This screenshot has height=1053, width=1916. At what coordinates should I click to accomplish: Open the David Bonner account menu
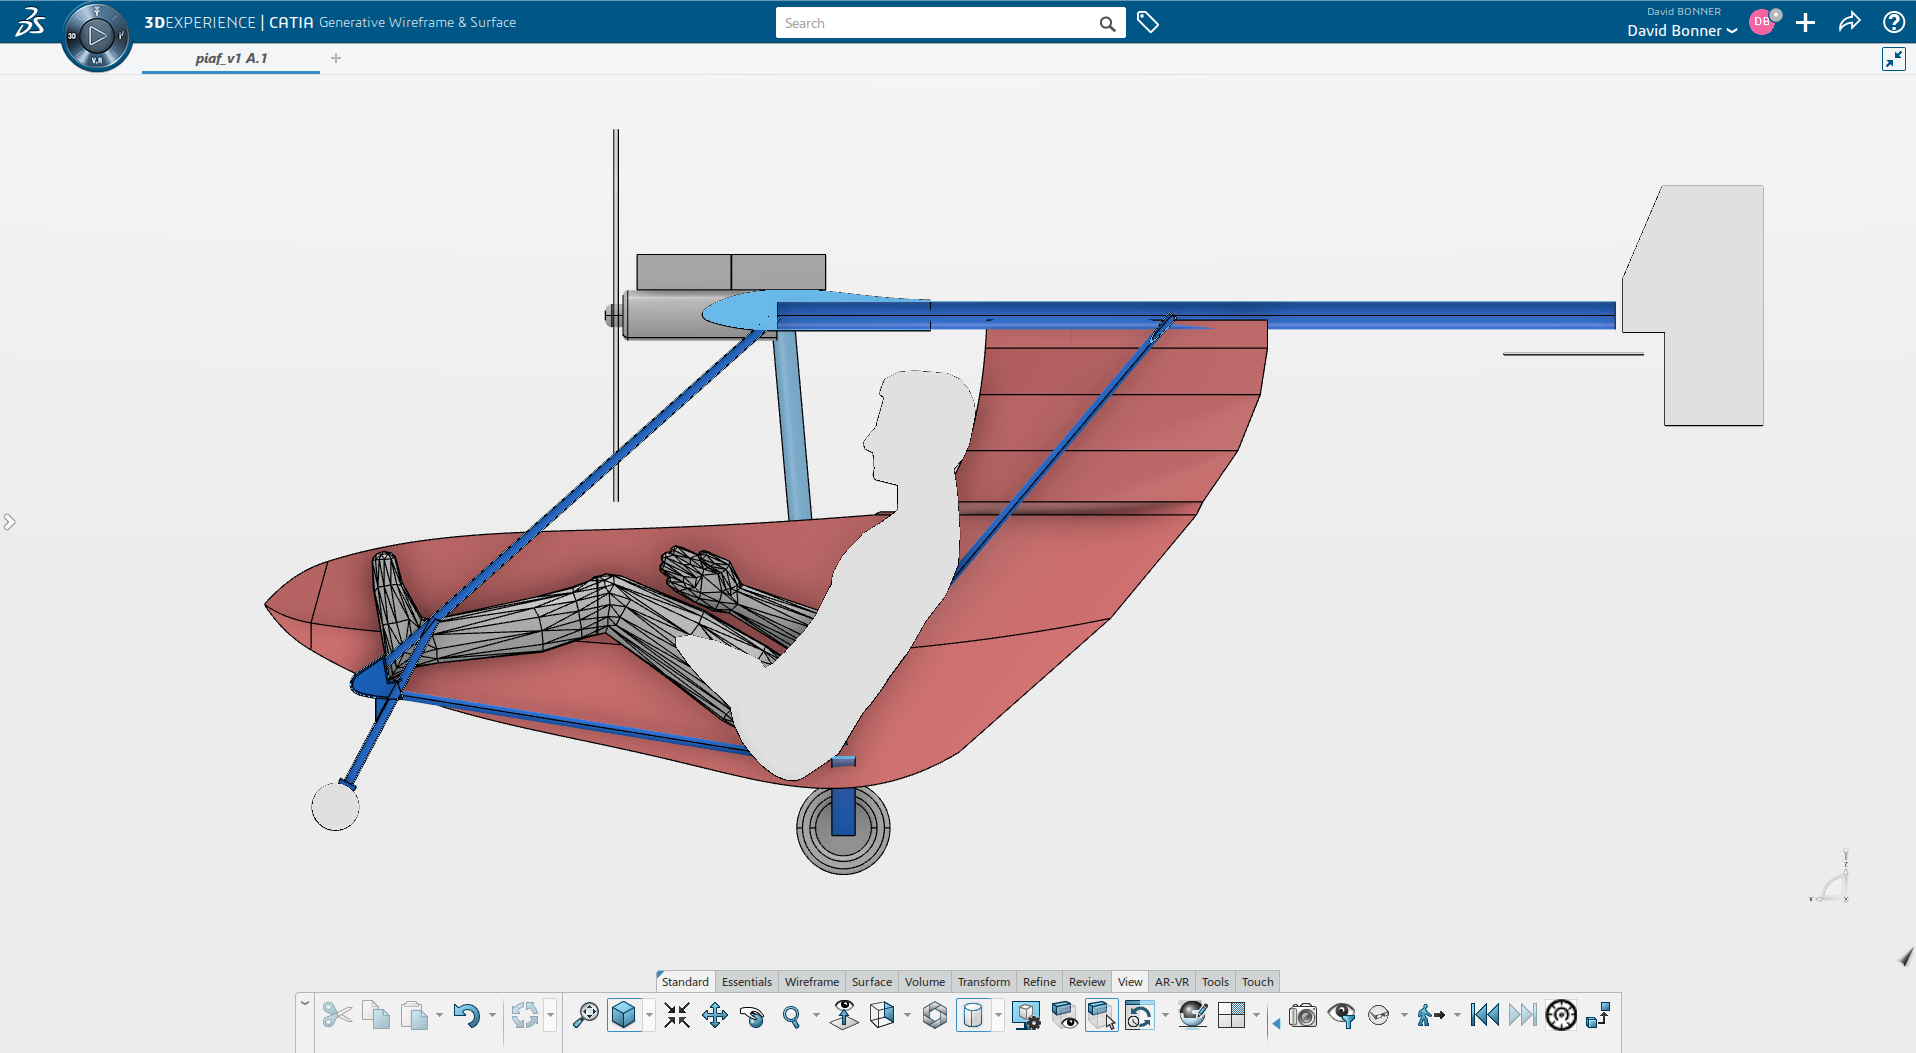[1680, 31]
